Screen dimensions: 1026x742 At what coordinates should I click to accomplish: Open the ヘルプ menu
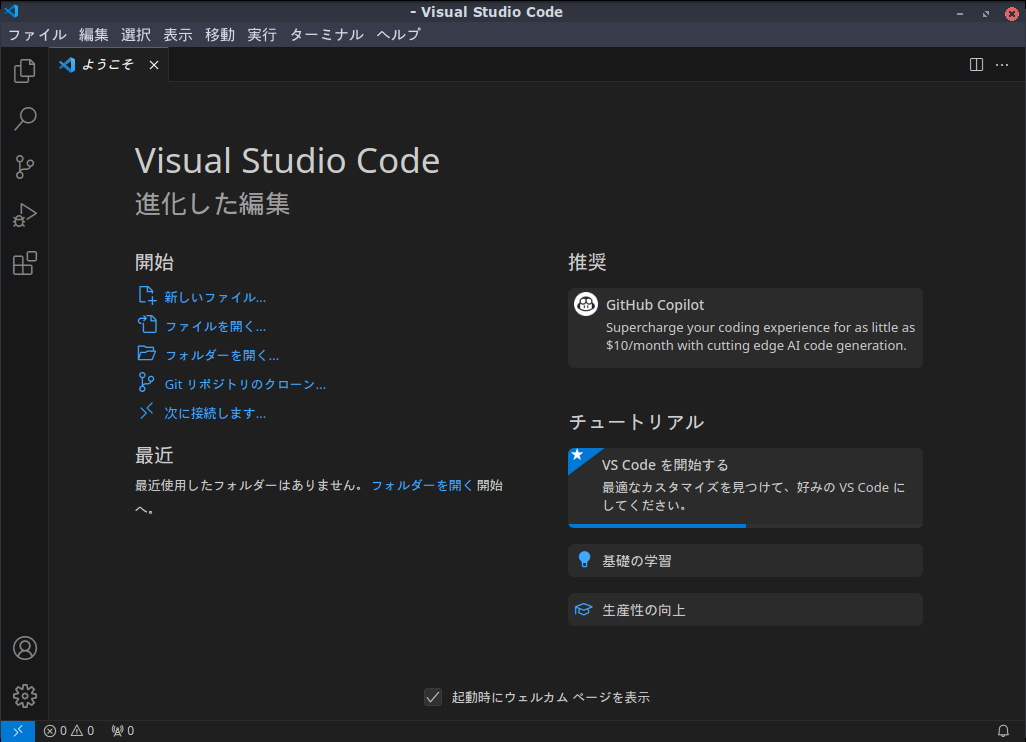click(398, 35)
